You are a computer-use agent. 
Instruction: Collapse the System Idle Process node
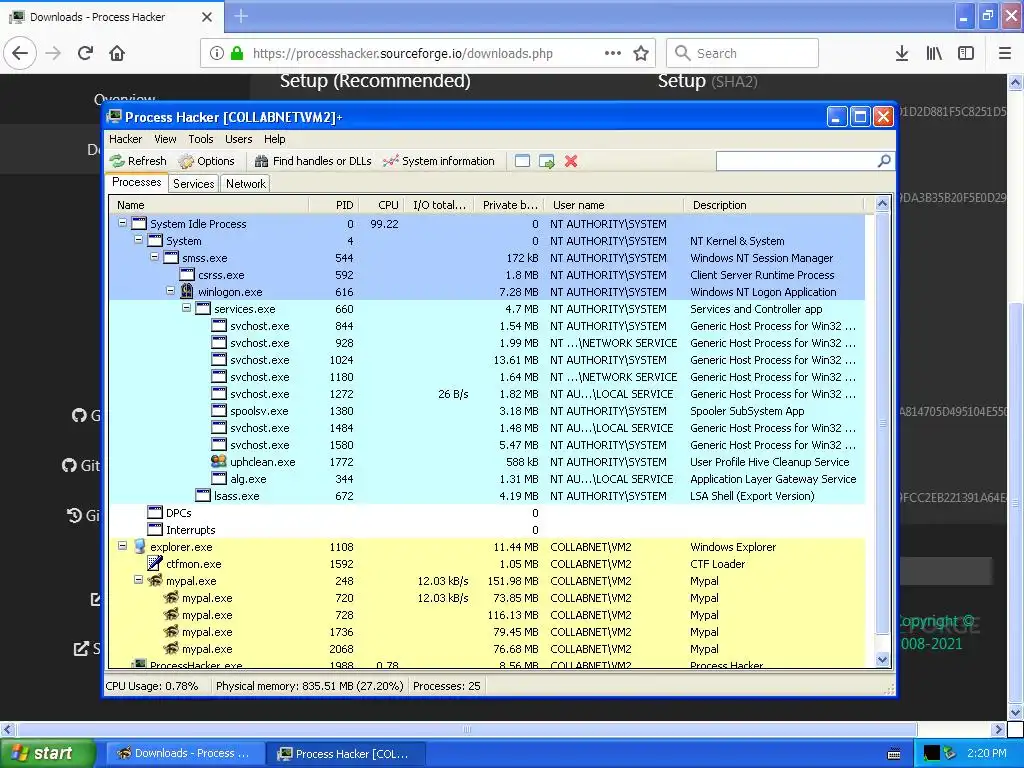click(122, 223)
